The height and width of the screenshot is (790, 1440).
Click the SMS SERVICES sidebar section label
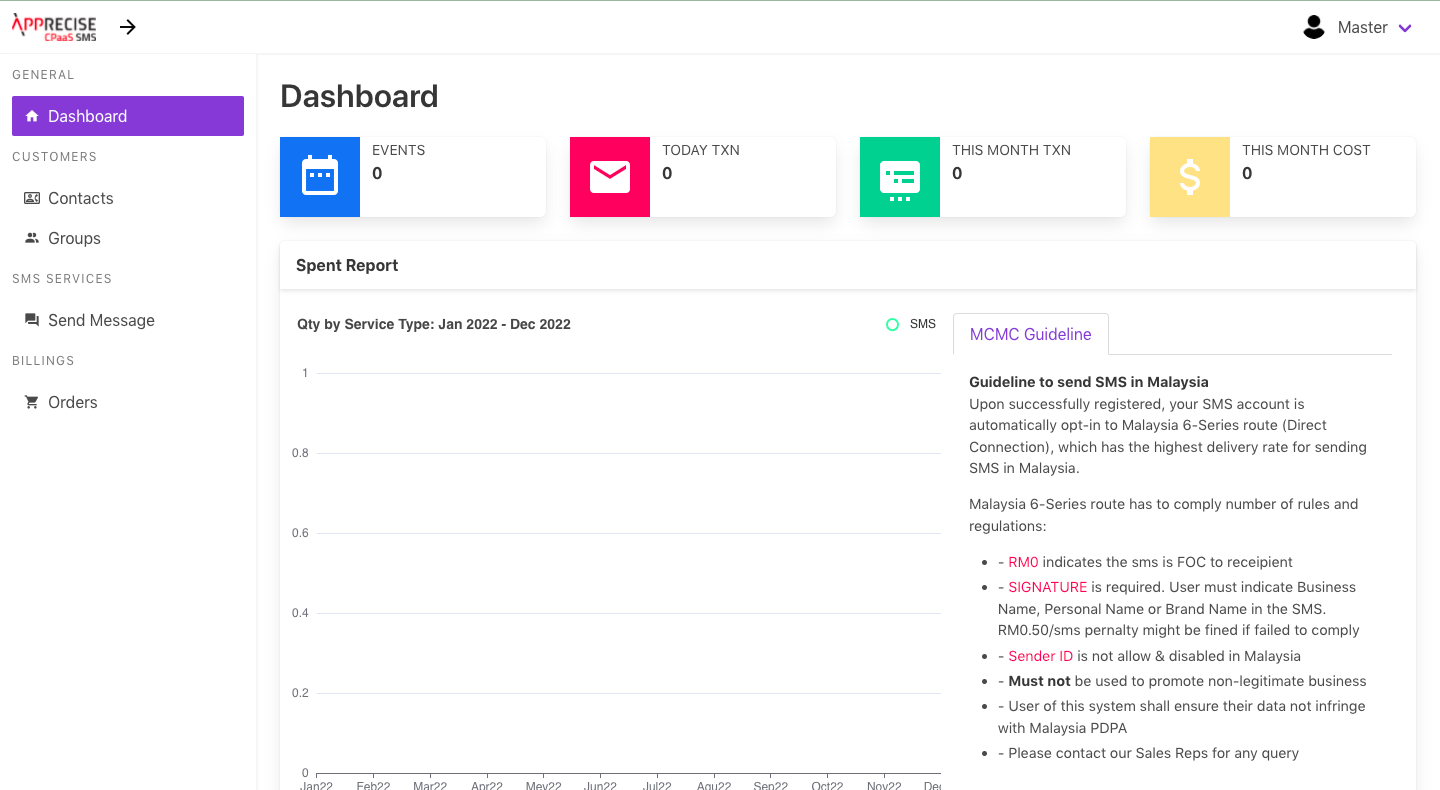62,279
